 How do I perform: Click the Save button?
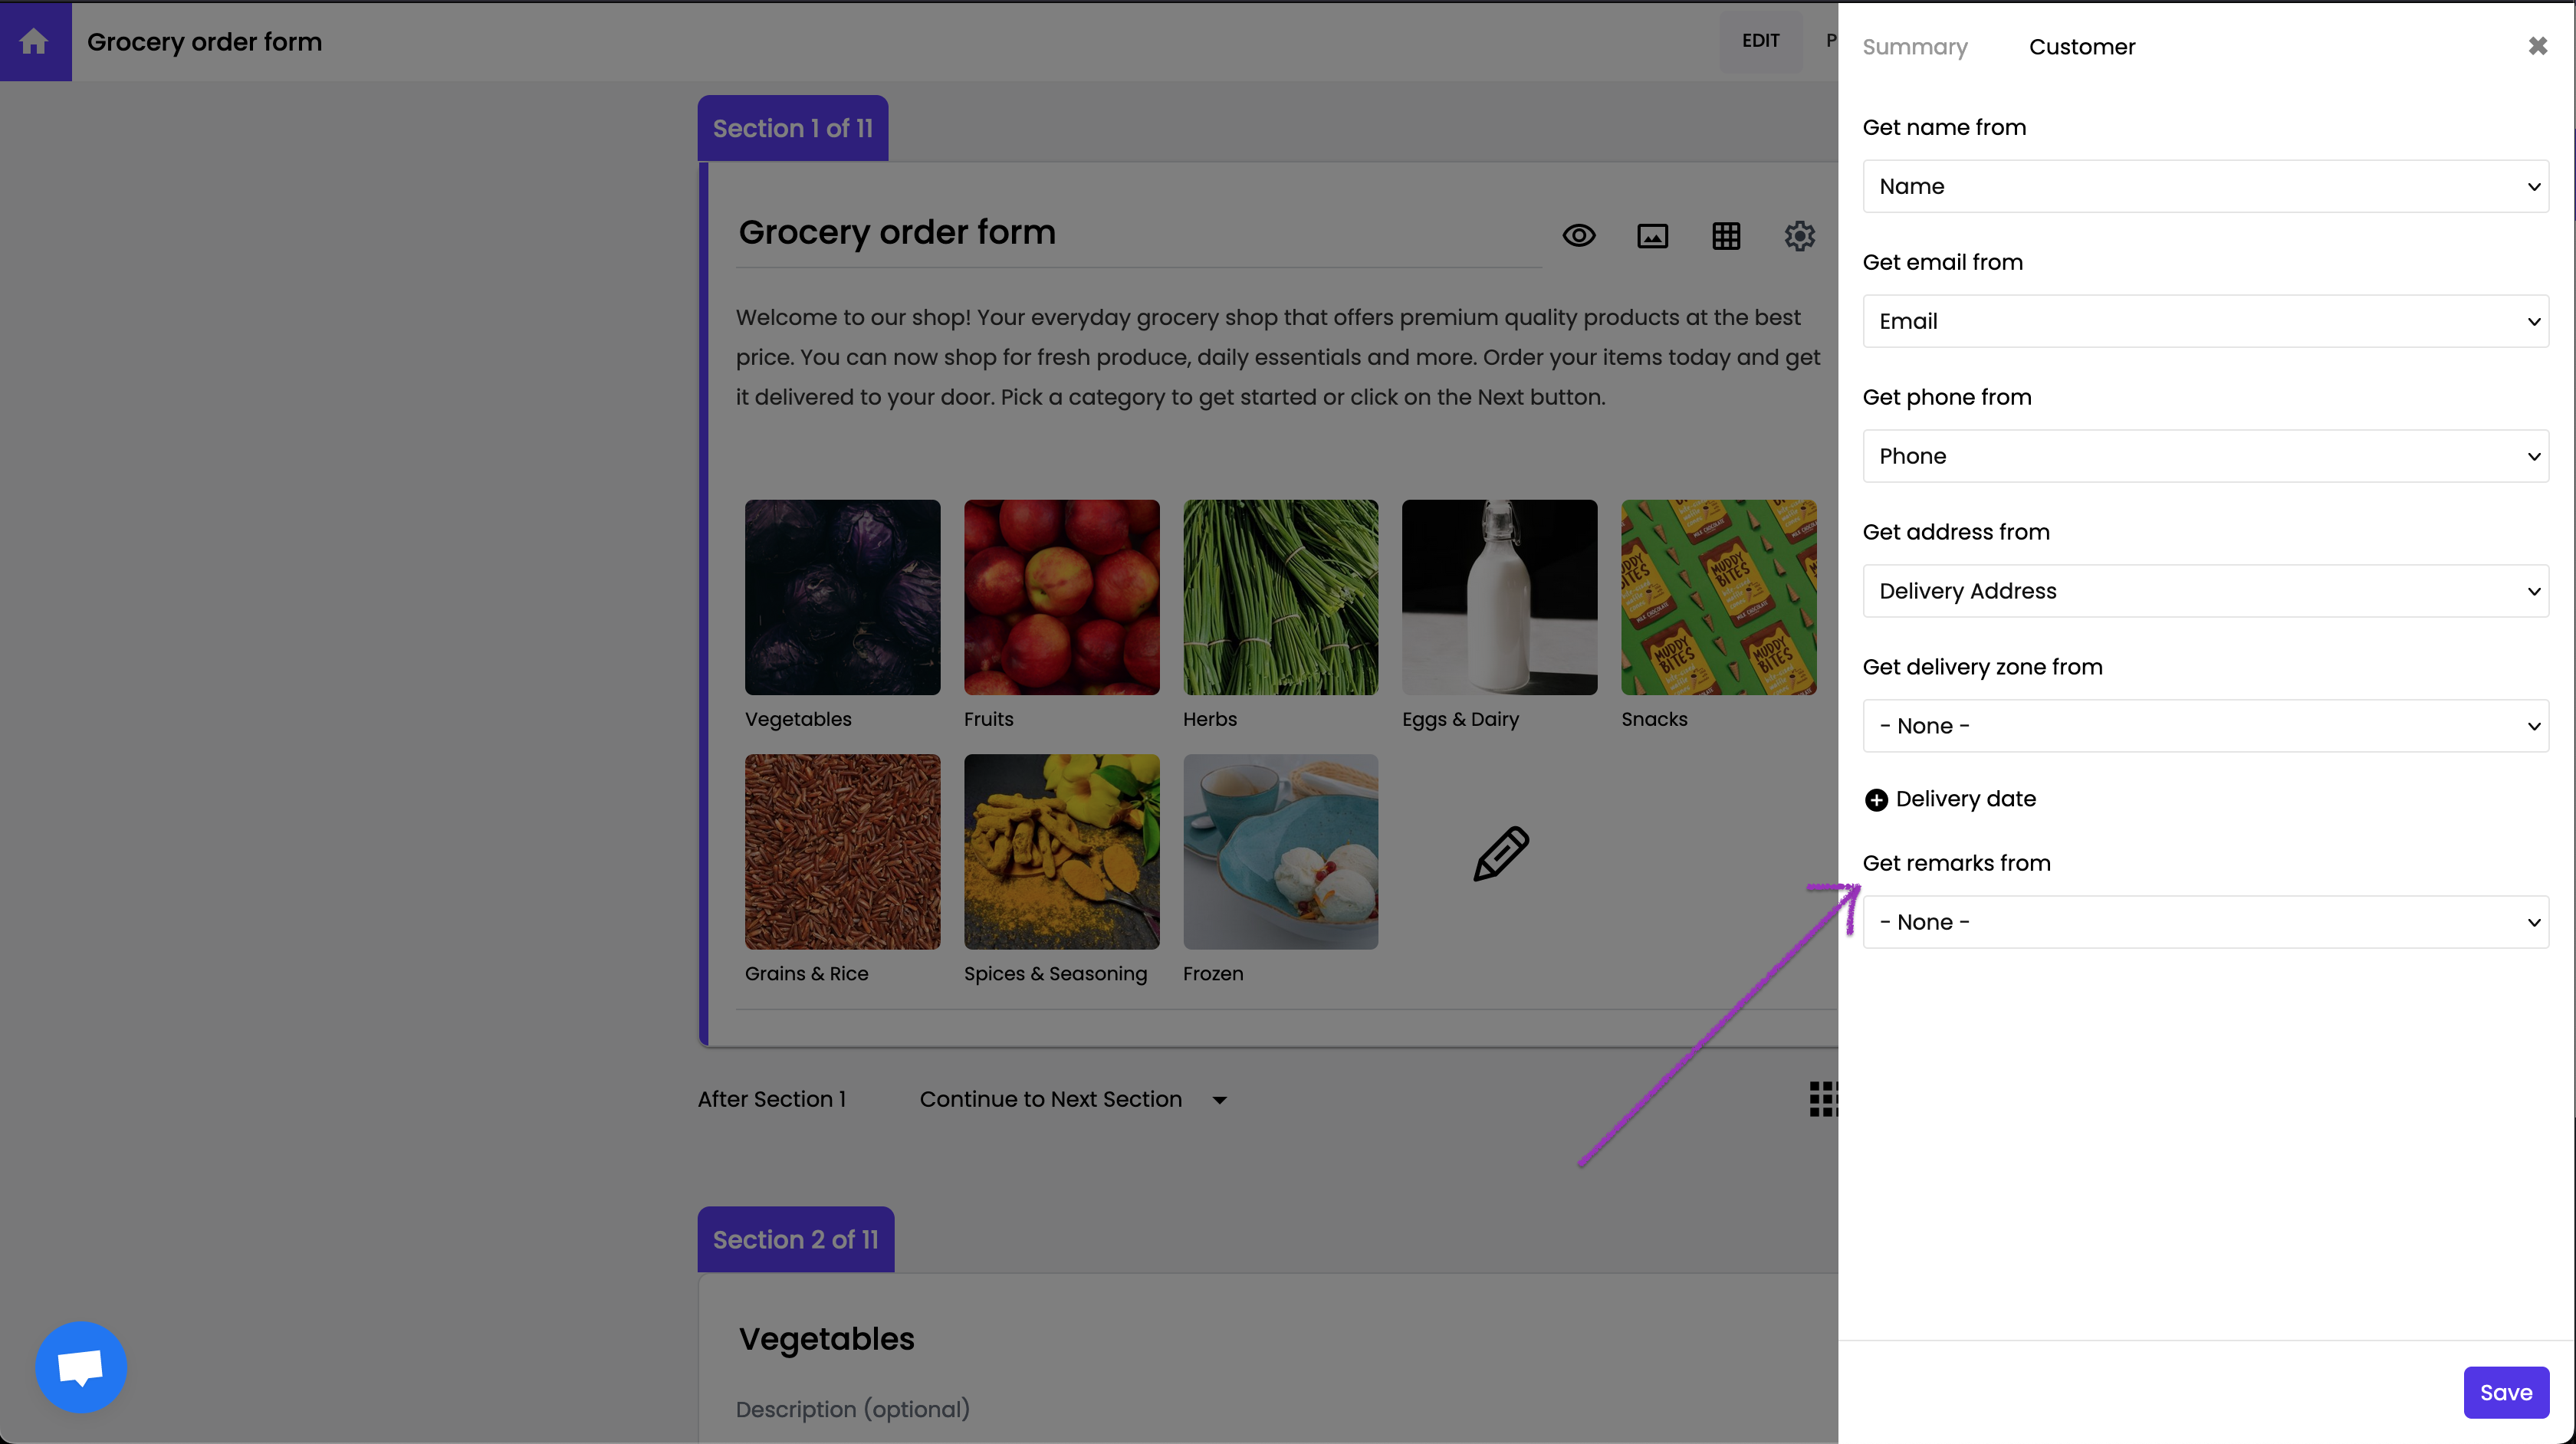(2505, 1392)
